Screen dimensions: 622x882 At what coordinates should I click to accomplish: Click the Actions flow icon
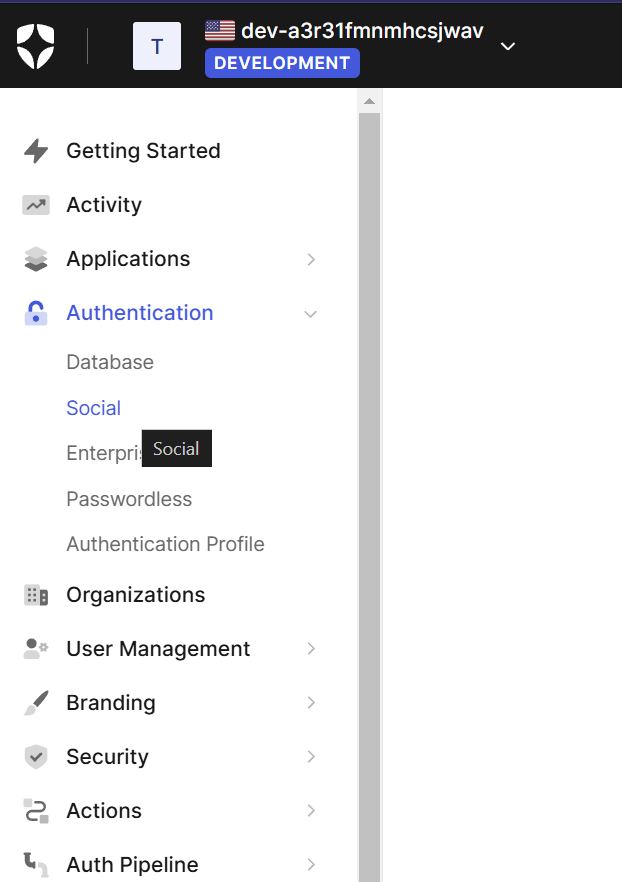click(36, 811)
